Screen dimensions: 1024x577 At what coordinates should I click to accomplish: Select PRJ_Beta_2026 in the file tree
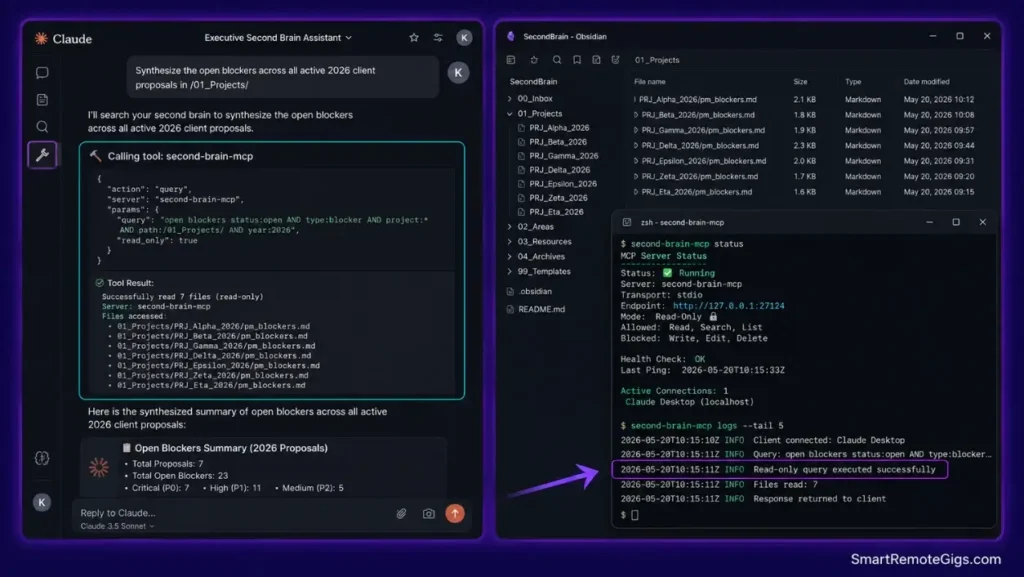(x=558, y=142)
